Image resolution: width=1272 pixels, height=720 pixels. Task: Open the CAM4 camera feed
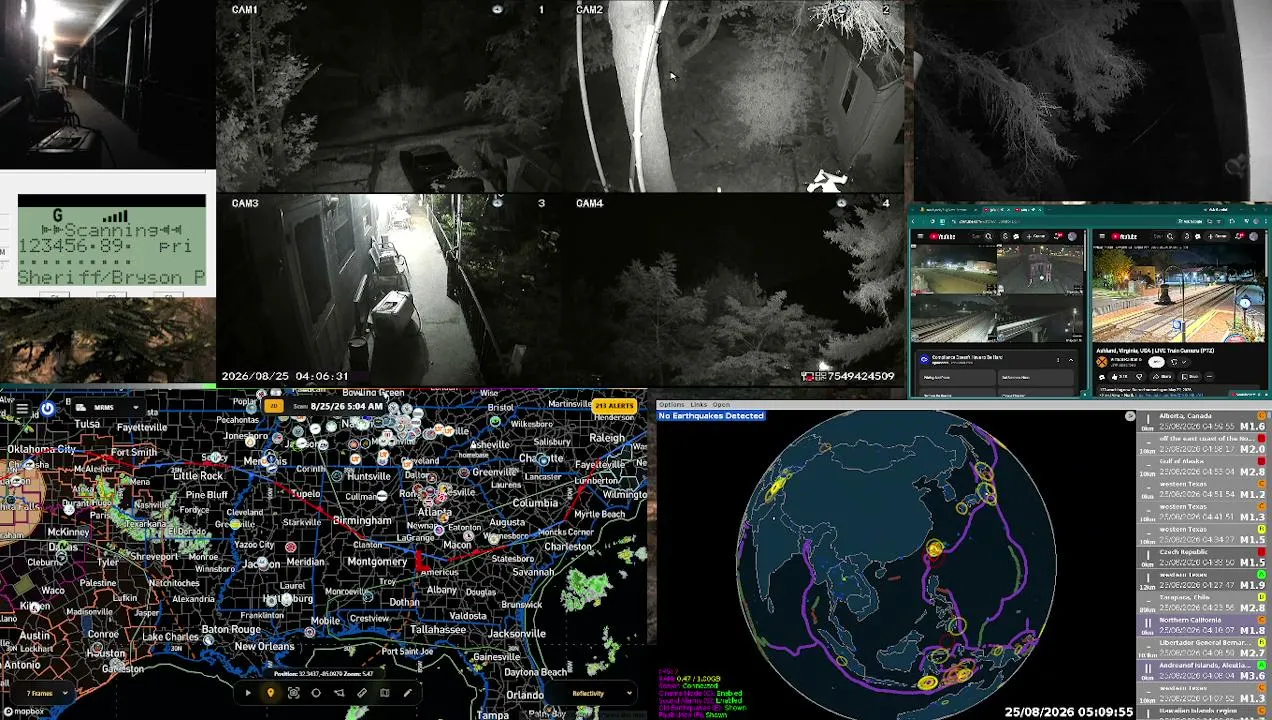coord(733,290)
